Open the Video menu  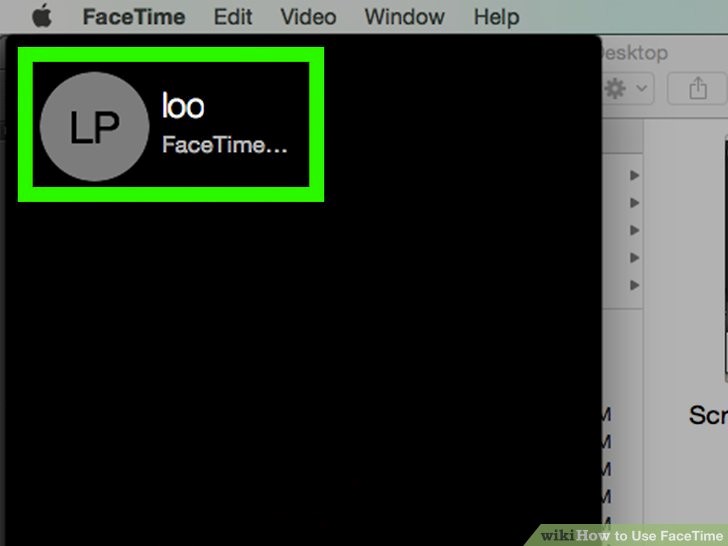tap(308, 17)
